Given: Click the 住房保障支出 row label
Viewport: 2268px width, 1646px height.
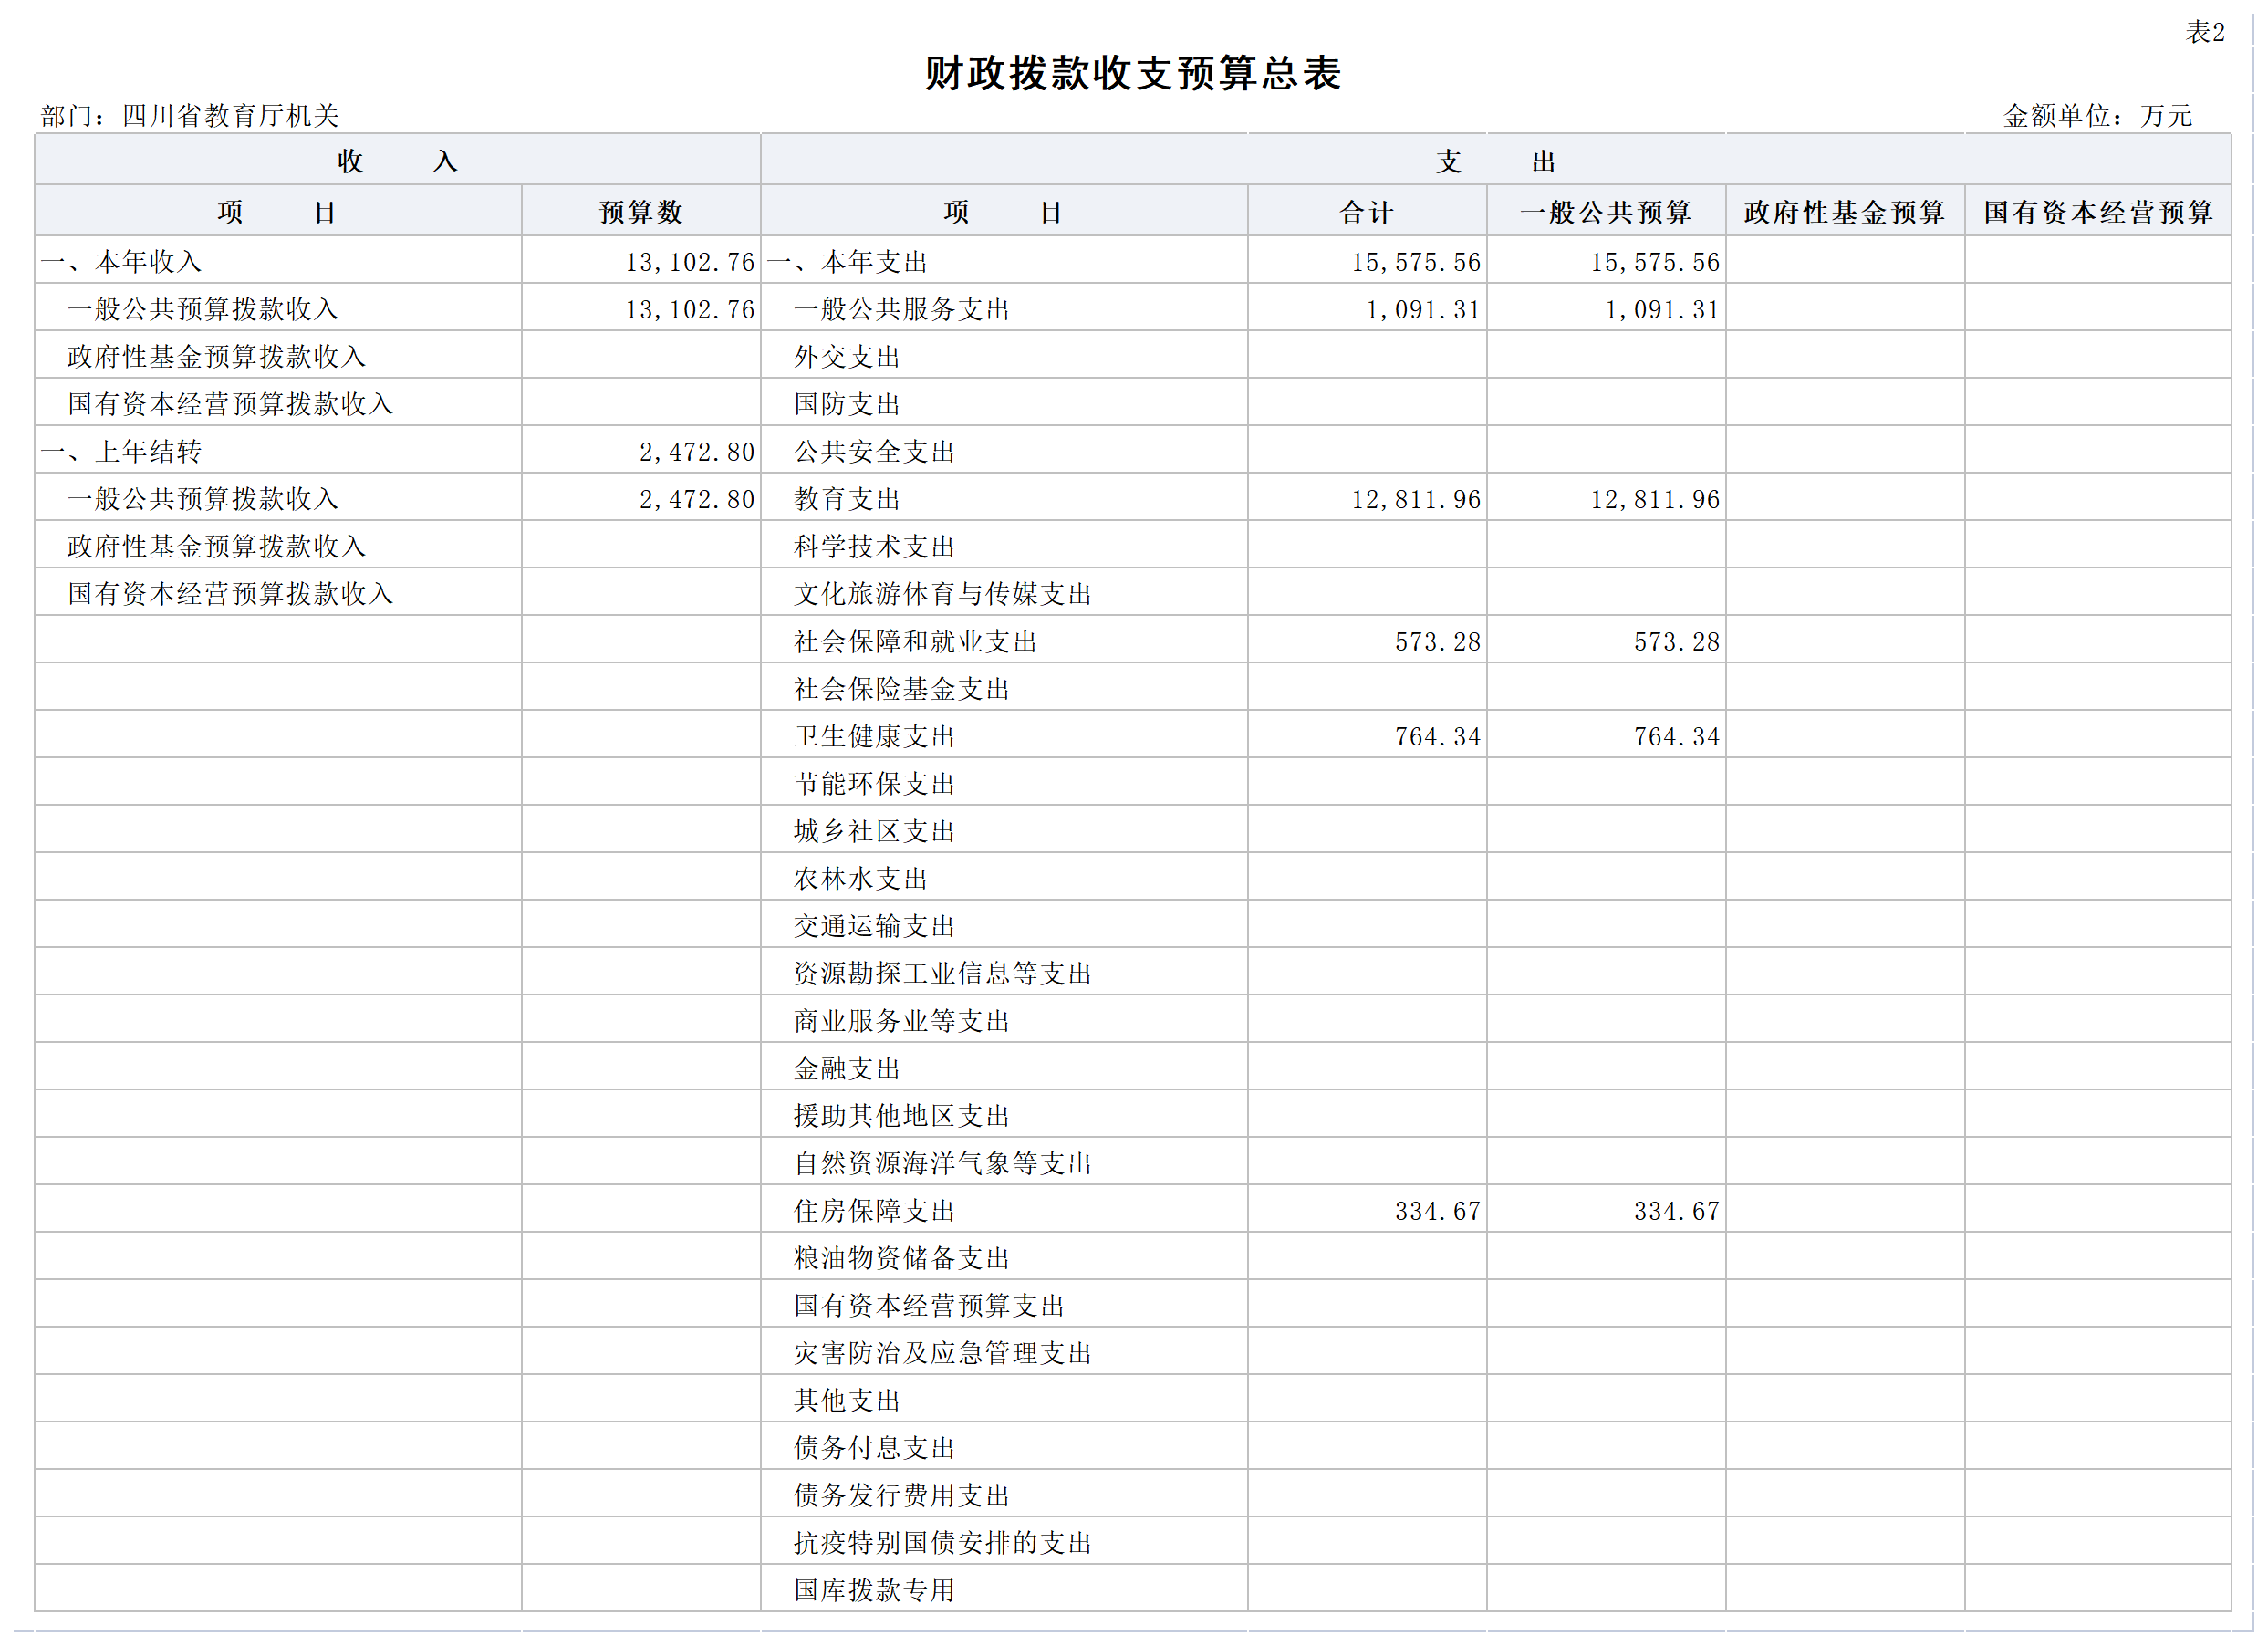Looking at the screenshot, I should 874,1211.
